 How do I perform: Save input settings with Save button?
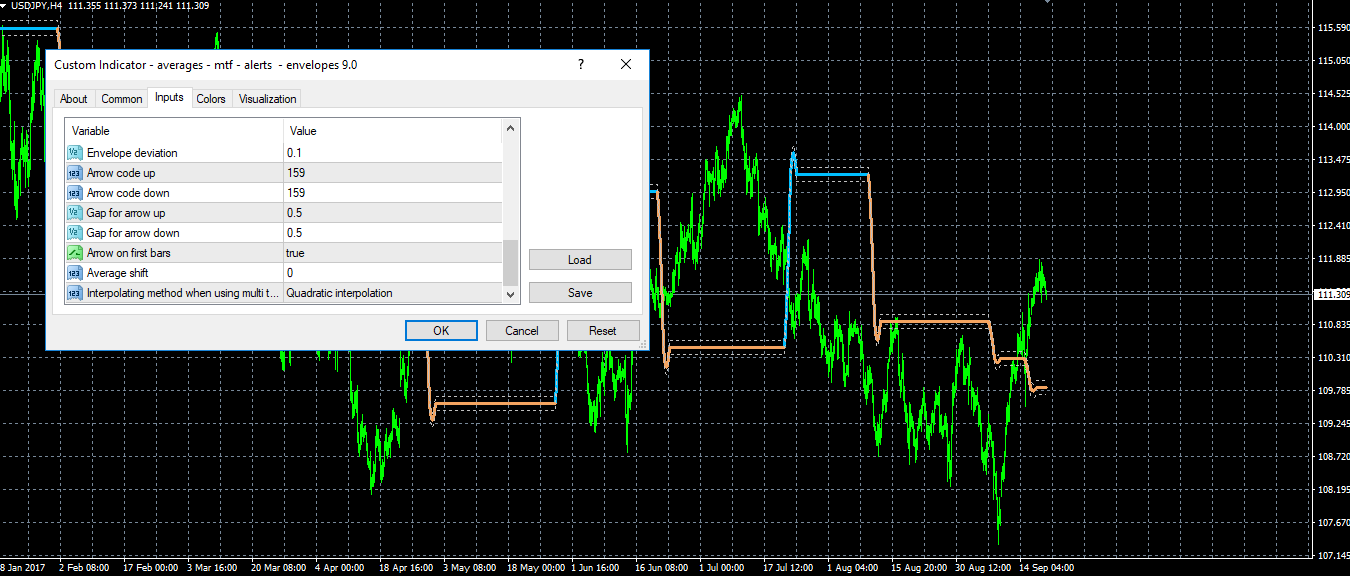(x=580, y=293)
